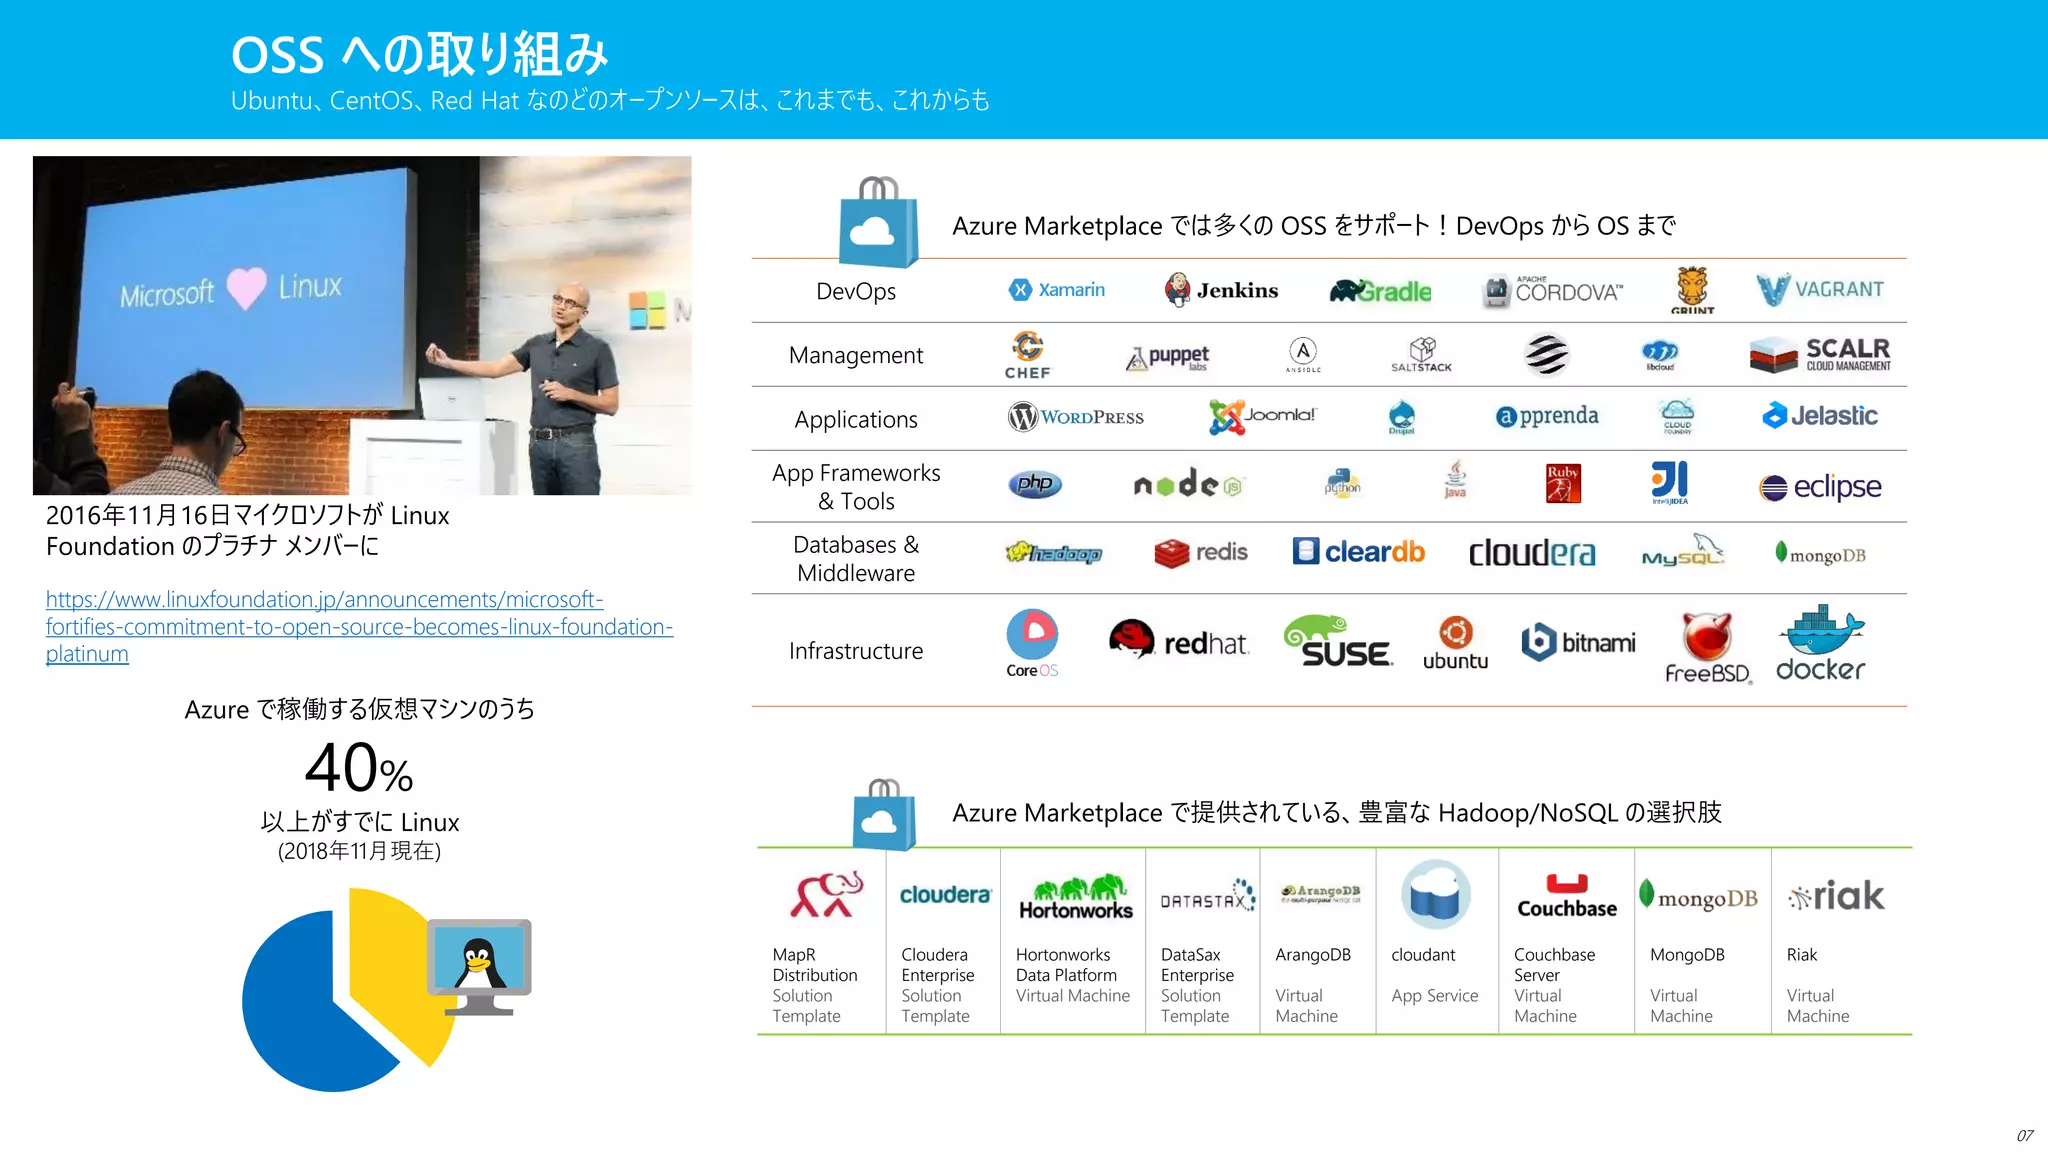
Task: Select the Hadoop elephant logo
Action: click(1054, 553)
